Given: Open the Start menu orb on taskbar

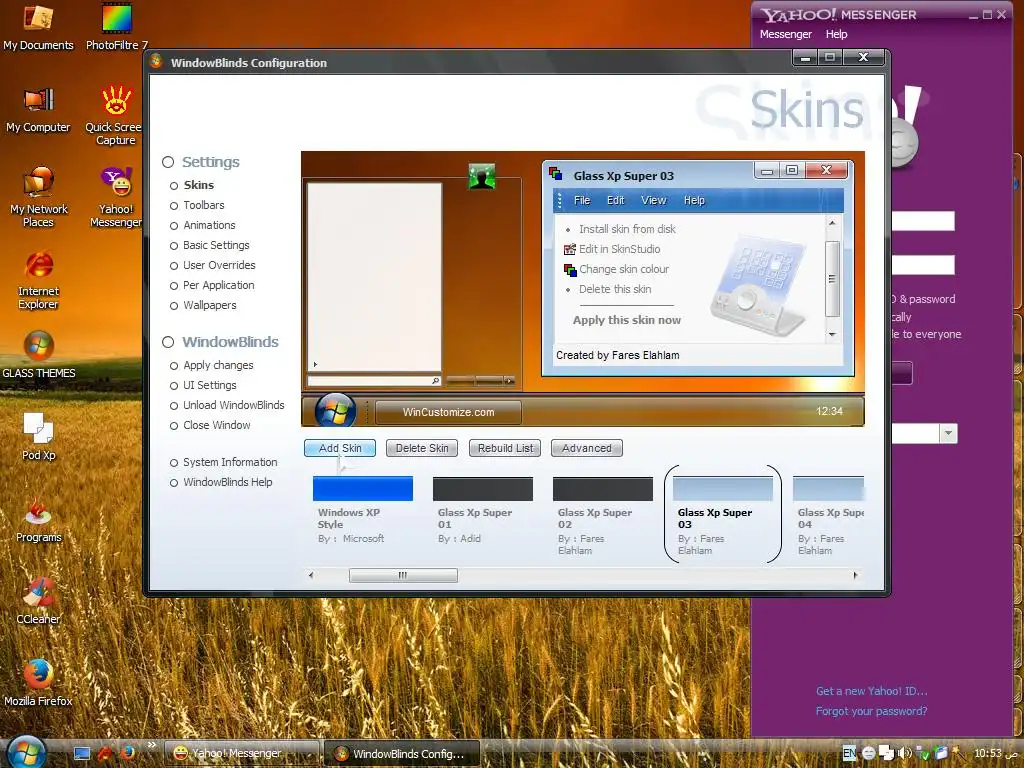Looking at the screenshot, I should click(x=26, y=752).
